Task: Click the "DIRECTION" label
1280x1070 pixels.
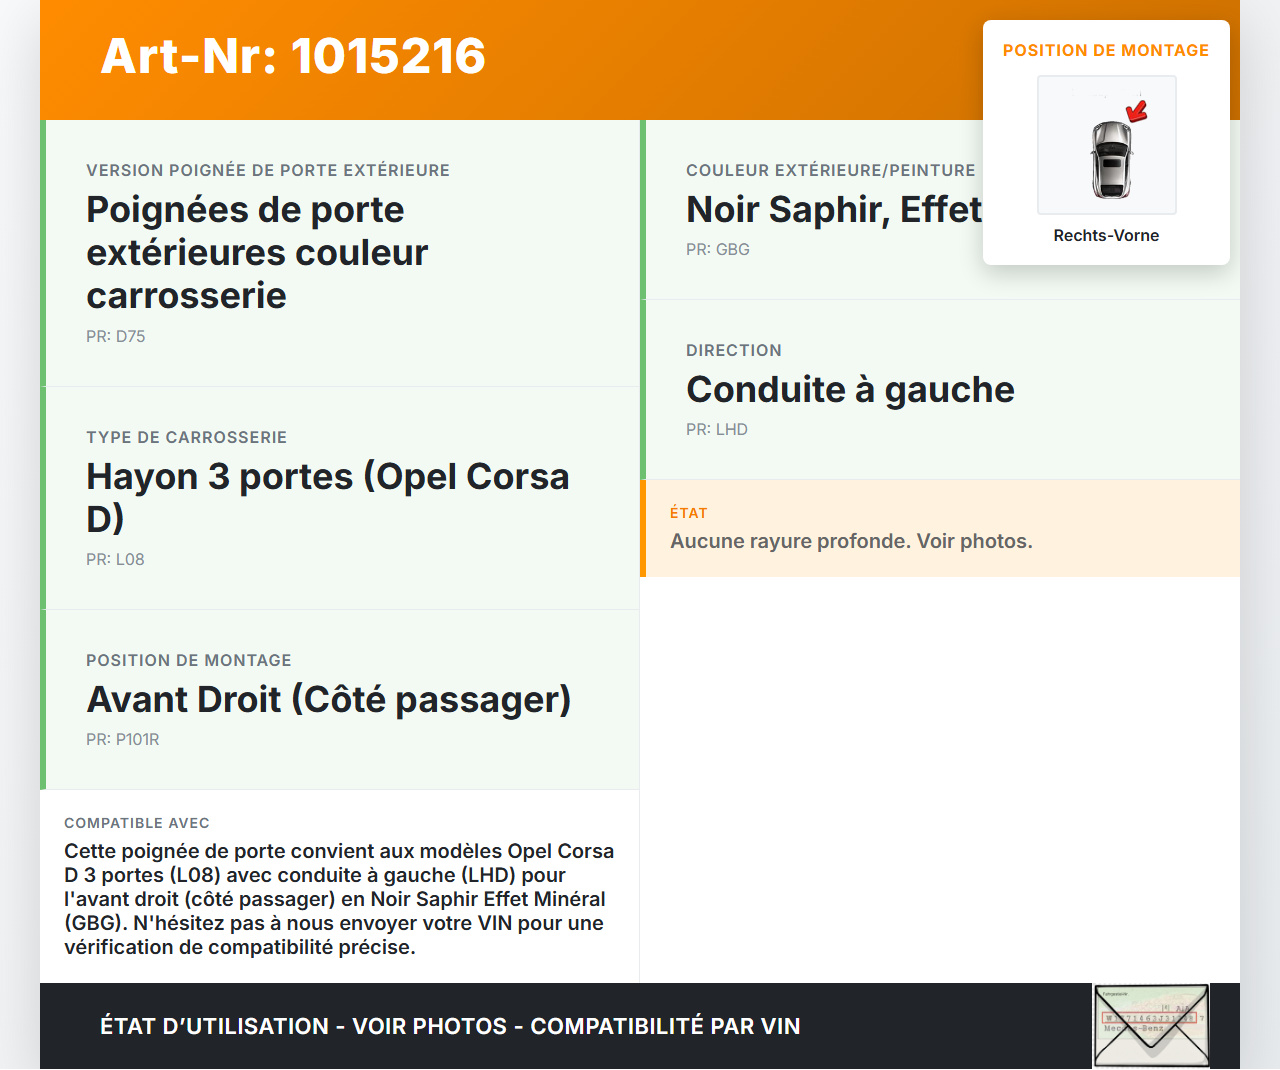Action: point(734,351)
